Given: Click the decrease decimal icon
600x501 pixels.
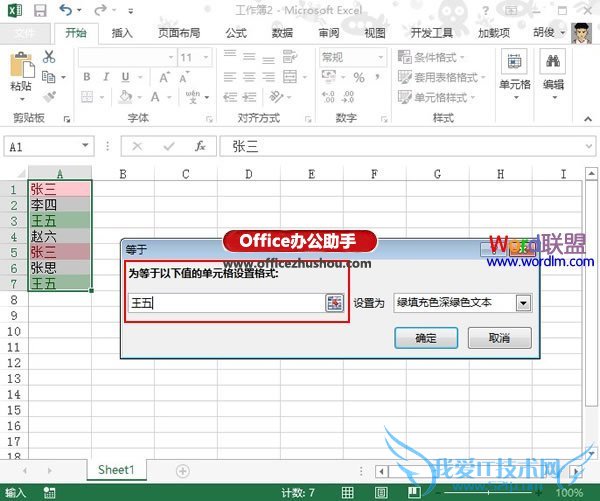Looking at the screenshot, I should point(348,97).
